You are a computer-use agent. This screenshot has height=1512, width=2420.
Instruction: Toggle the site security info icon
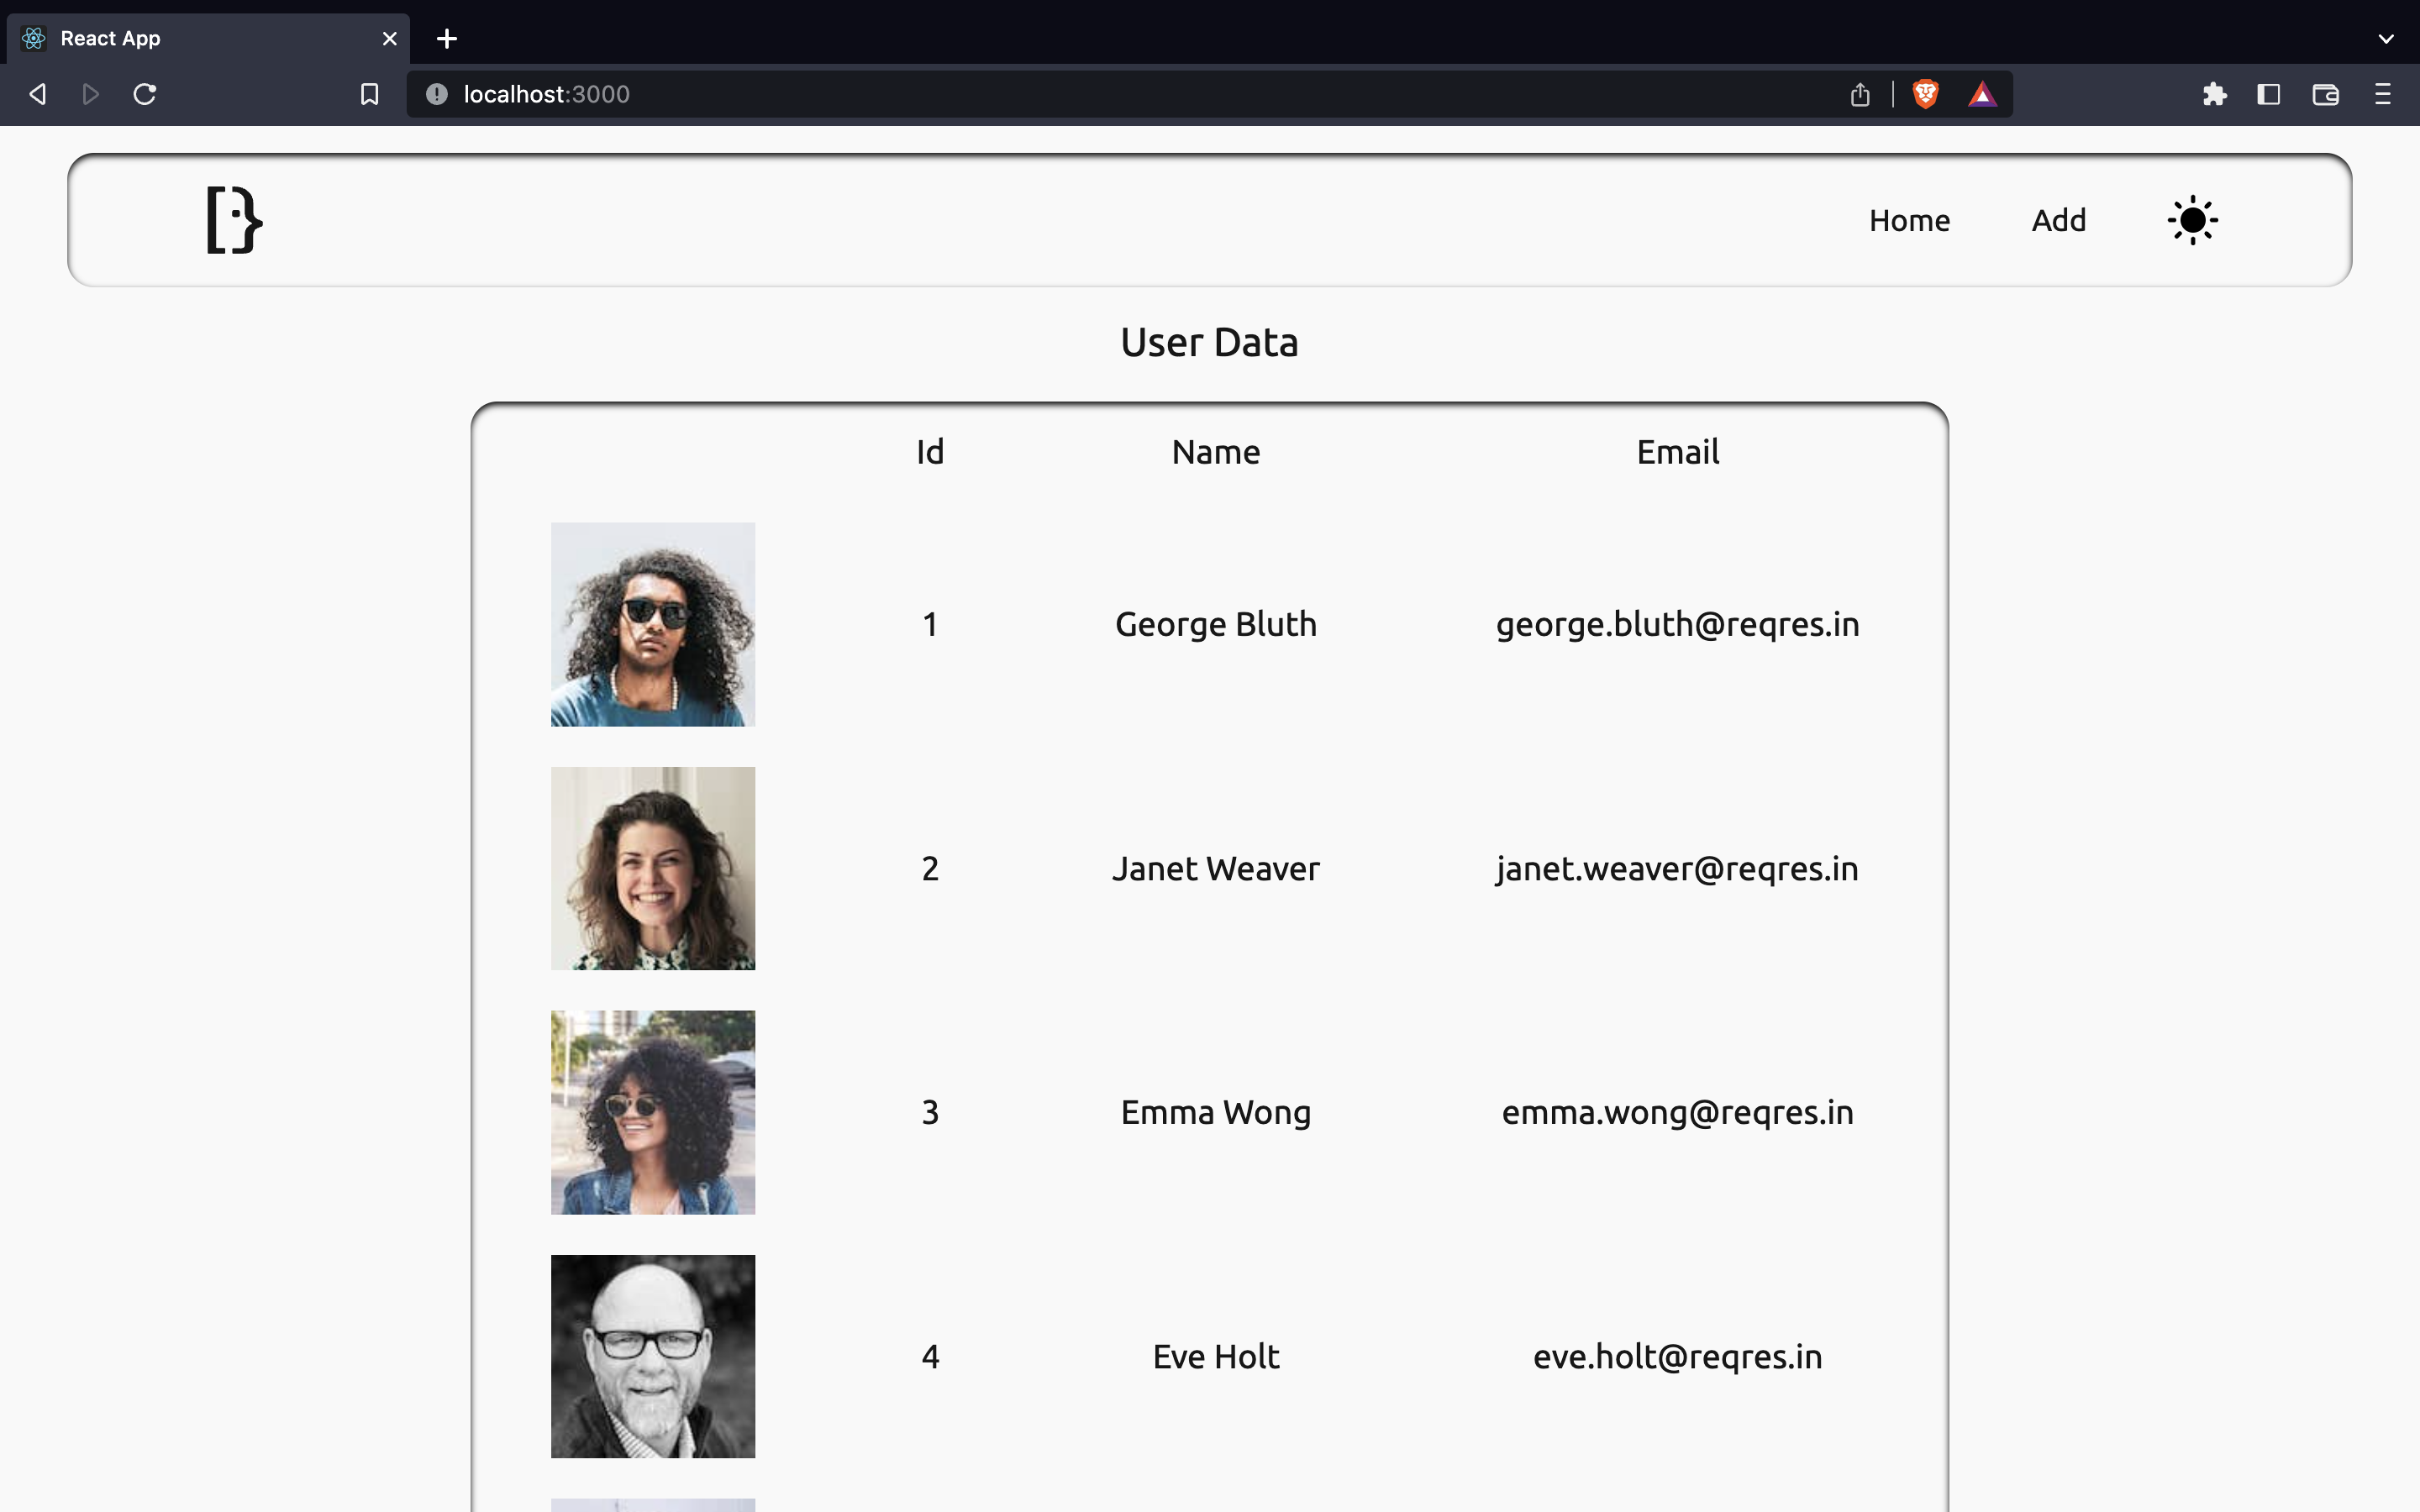tap(435, 94)
